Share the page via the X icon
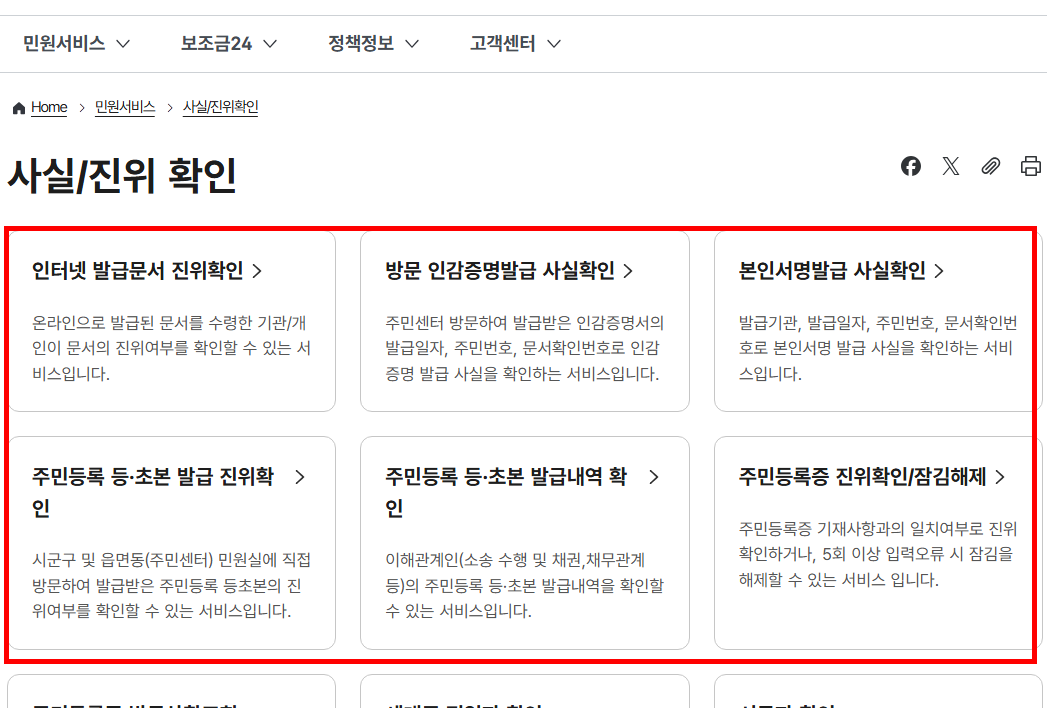1047x708 pixels. click(x=951, y=166)
